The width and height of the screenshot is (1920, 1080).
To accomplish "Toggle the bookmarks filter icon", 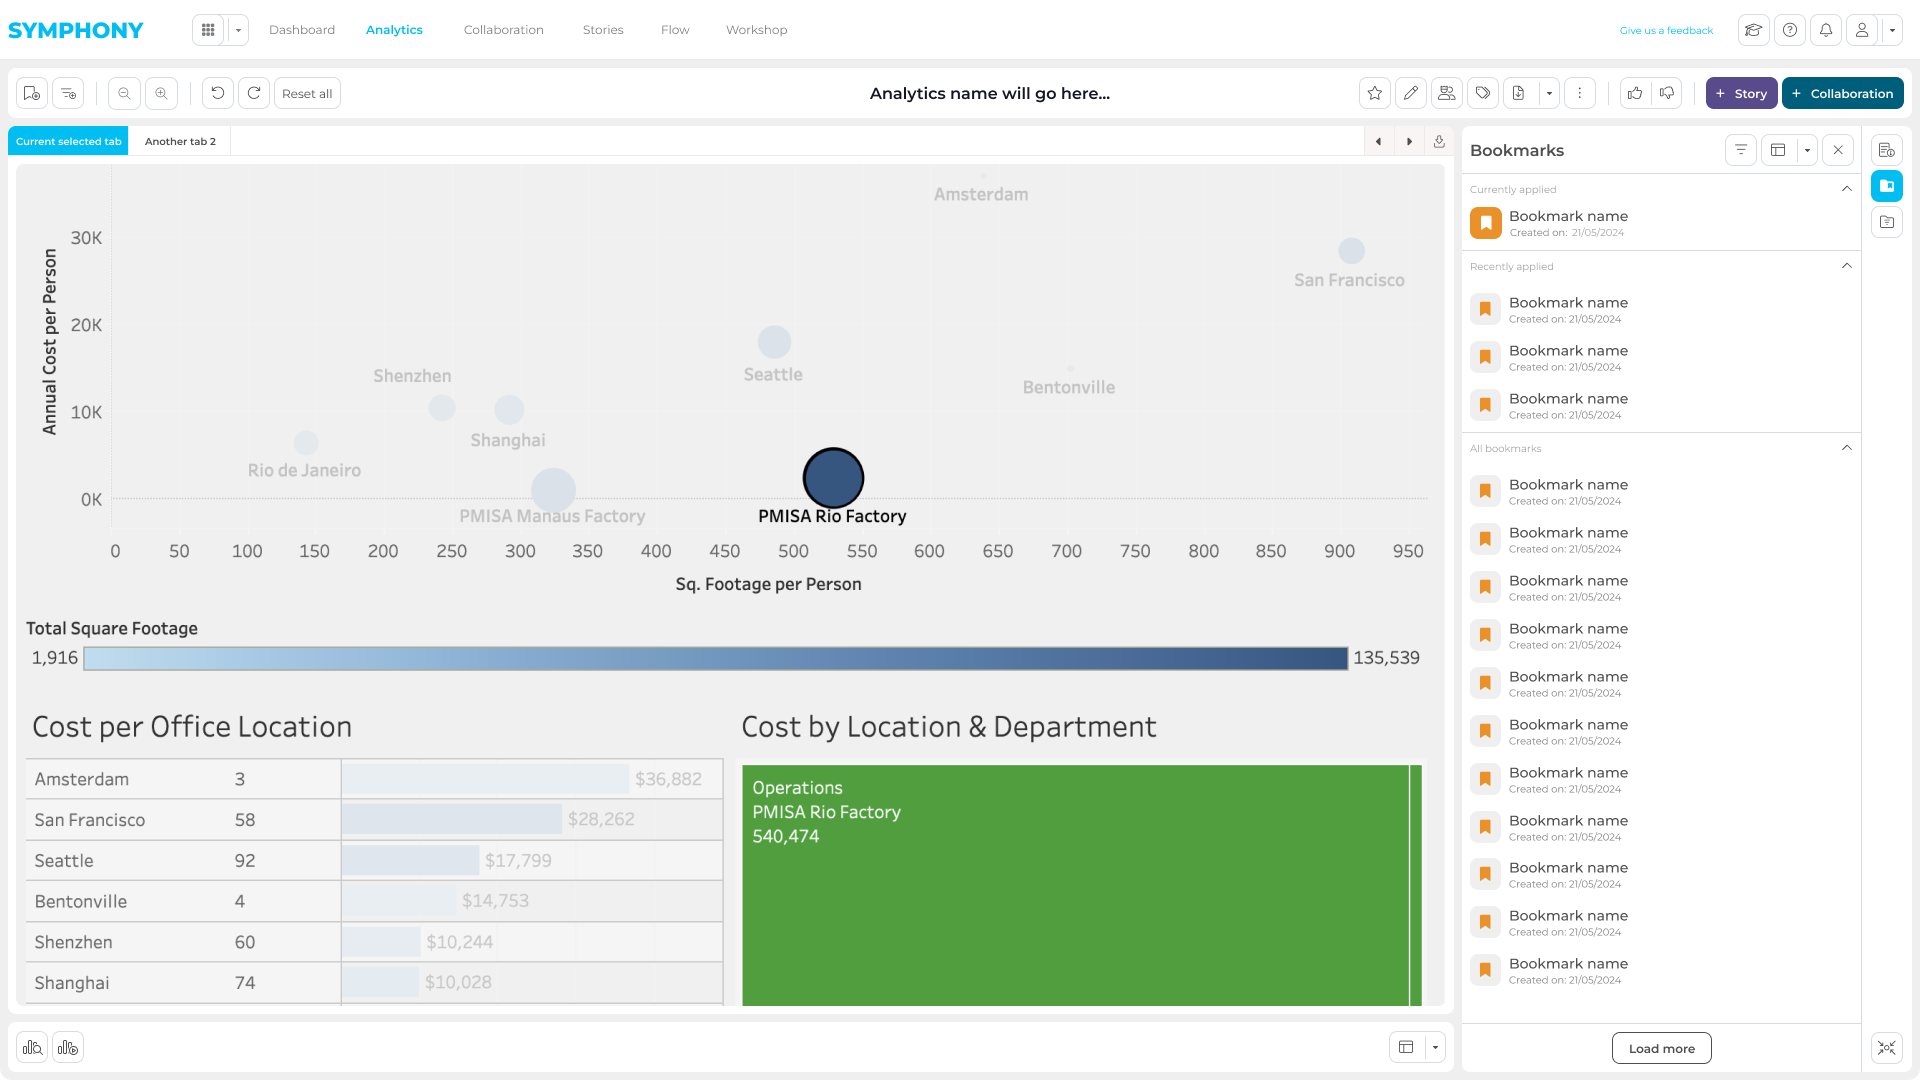I will pyautogui.click(x=1741, y=150).
